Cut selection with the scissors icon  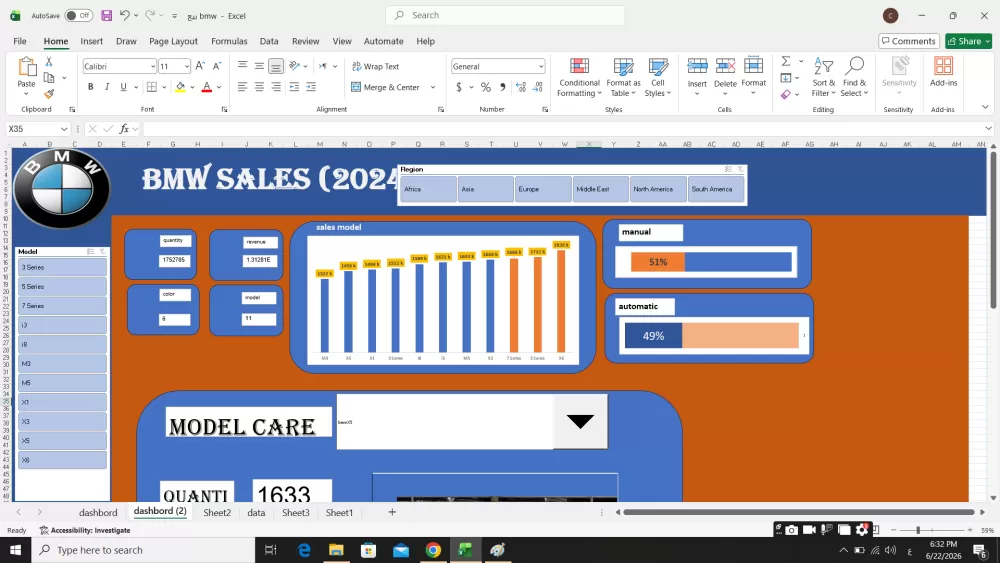pos(48,62)
